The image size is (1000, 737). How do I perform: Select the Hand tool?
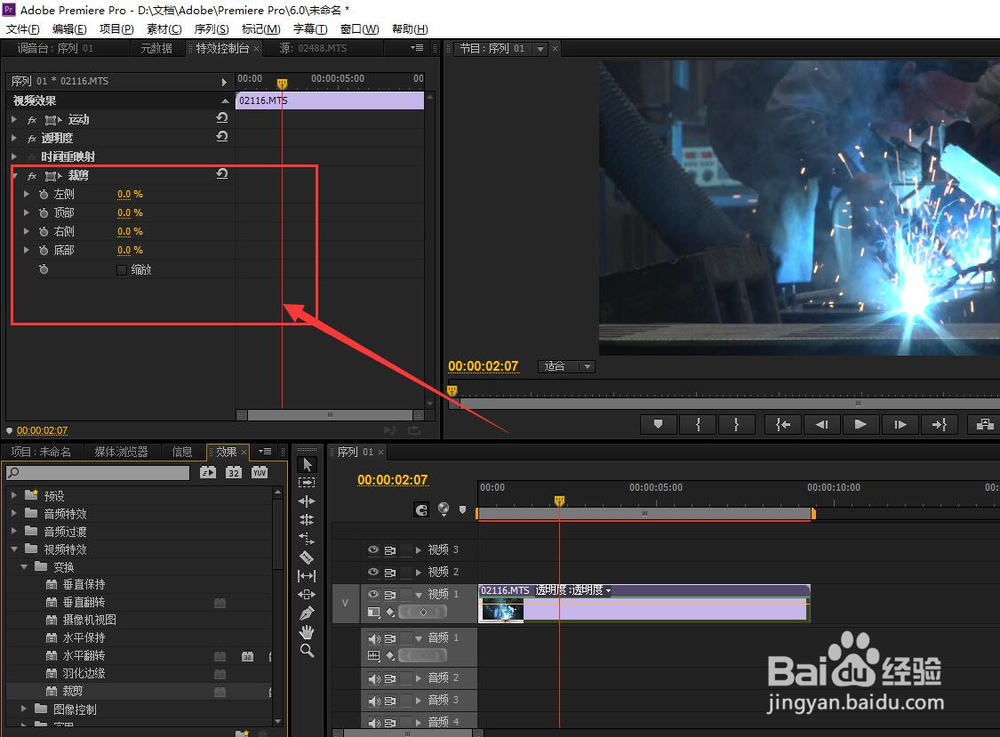coord(307,632)
